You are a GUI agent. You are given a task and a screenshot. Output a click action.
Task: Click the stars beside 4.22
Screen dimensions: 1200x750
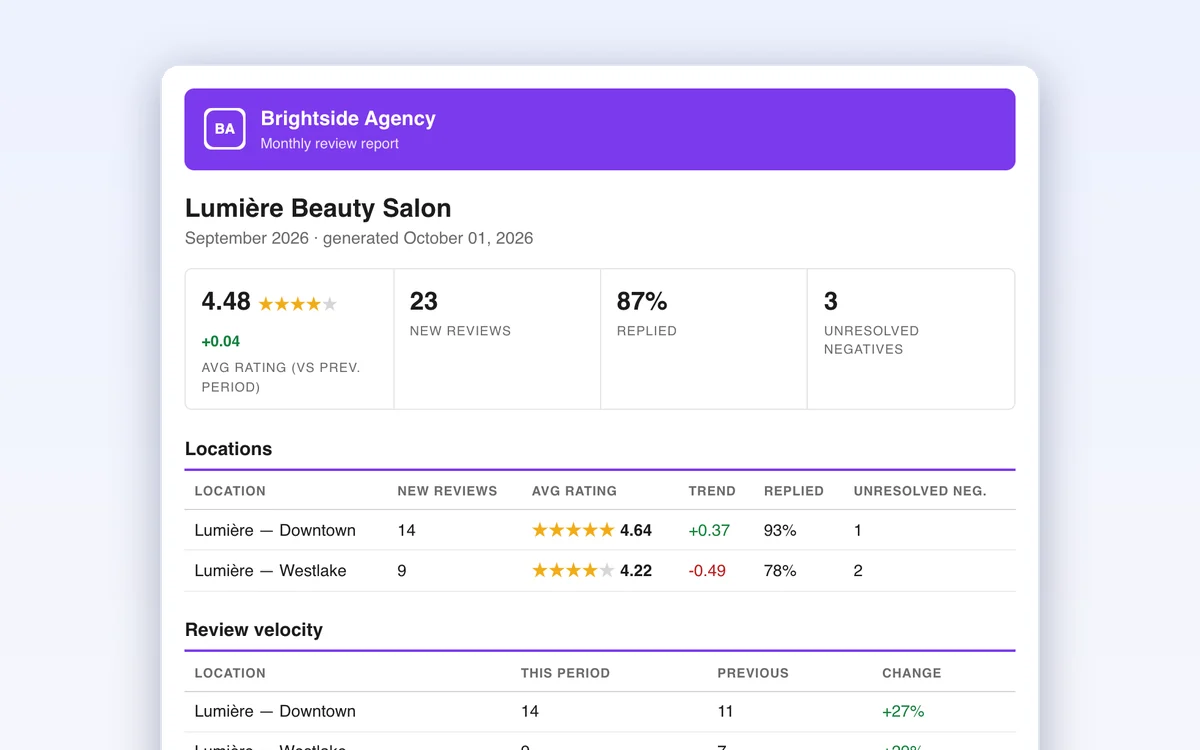(x=573, y=571)
